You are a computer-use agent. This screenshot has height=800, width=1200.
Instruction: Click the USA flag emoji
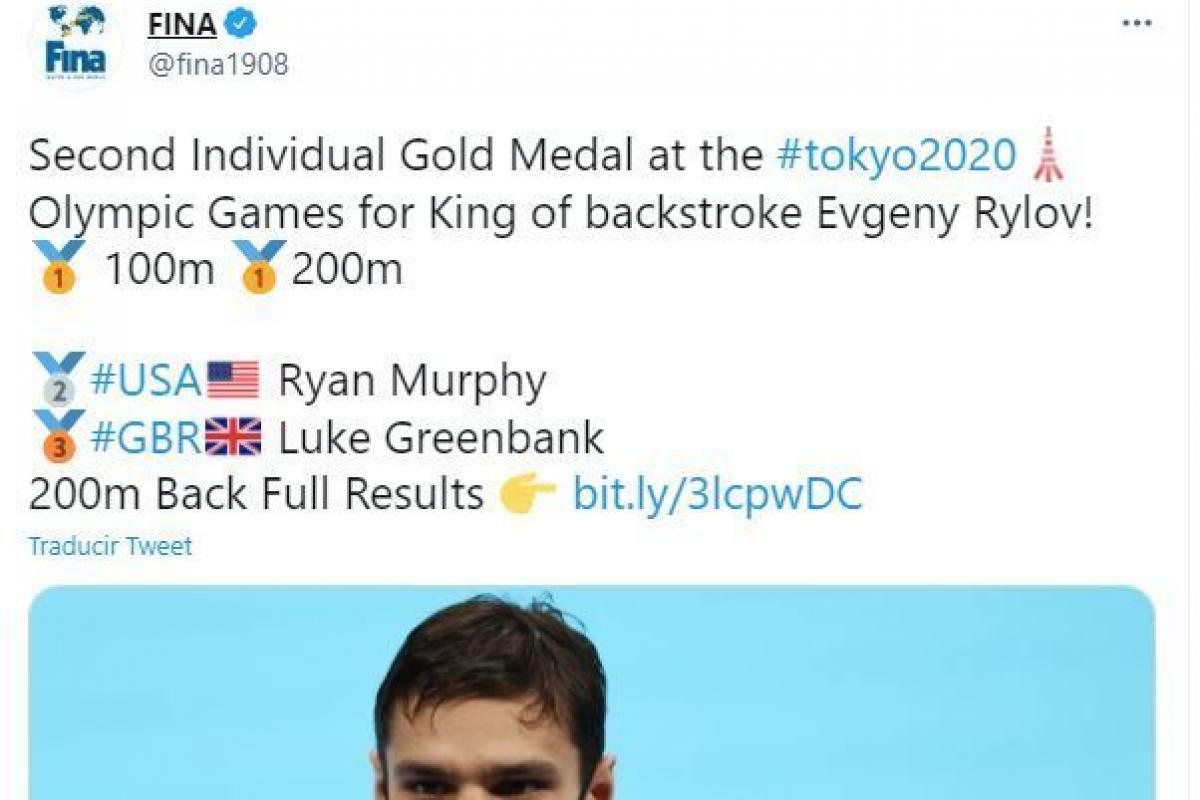pos(233,380)
